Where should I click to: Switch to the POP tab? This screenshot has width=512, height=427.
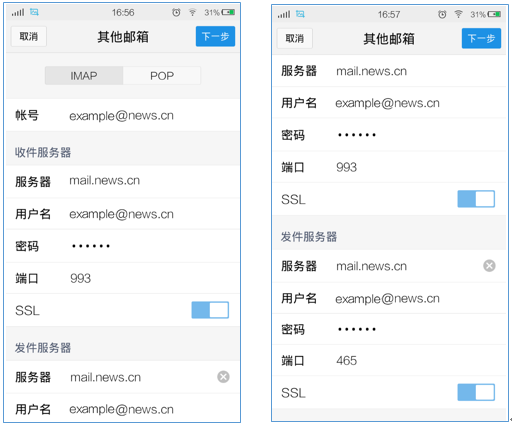click(x=162, y=76)
